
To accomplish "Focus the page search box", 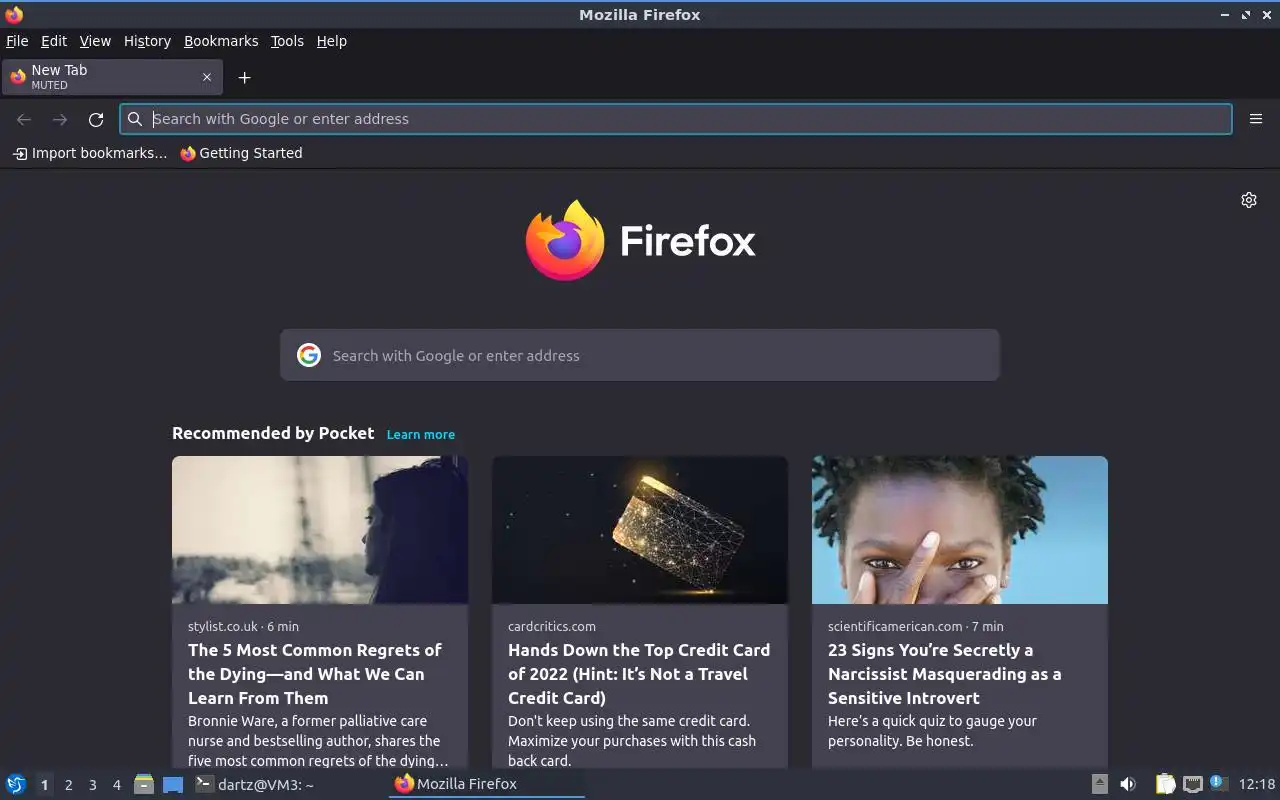I will tap(640, 355).
